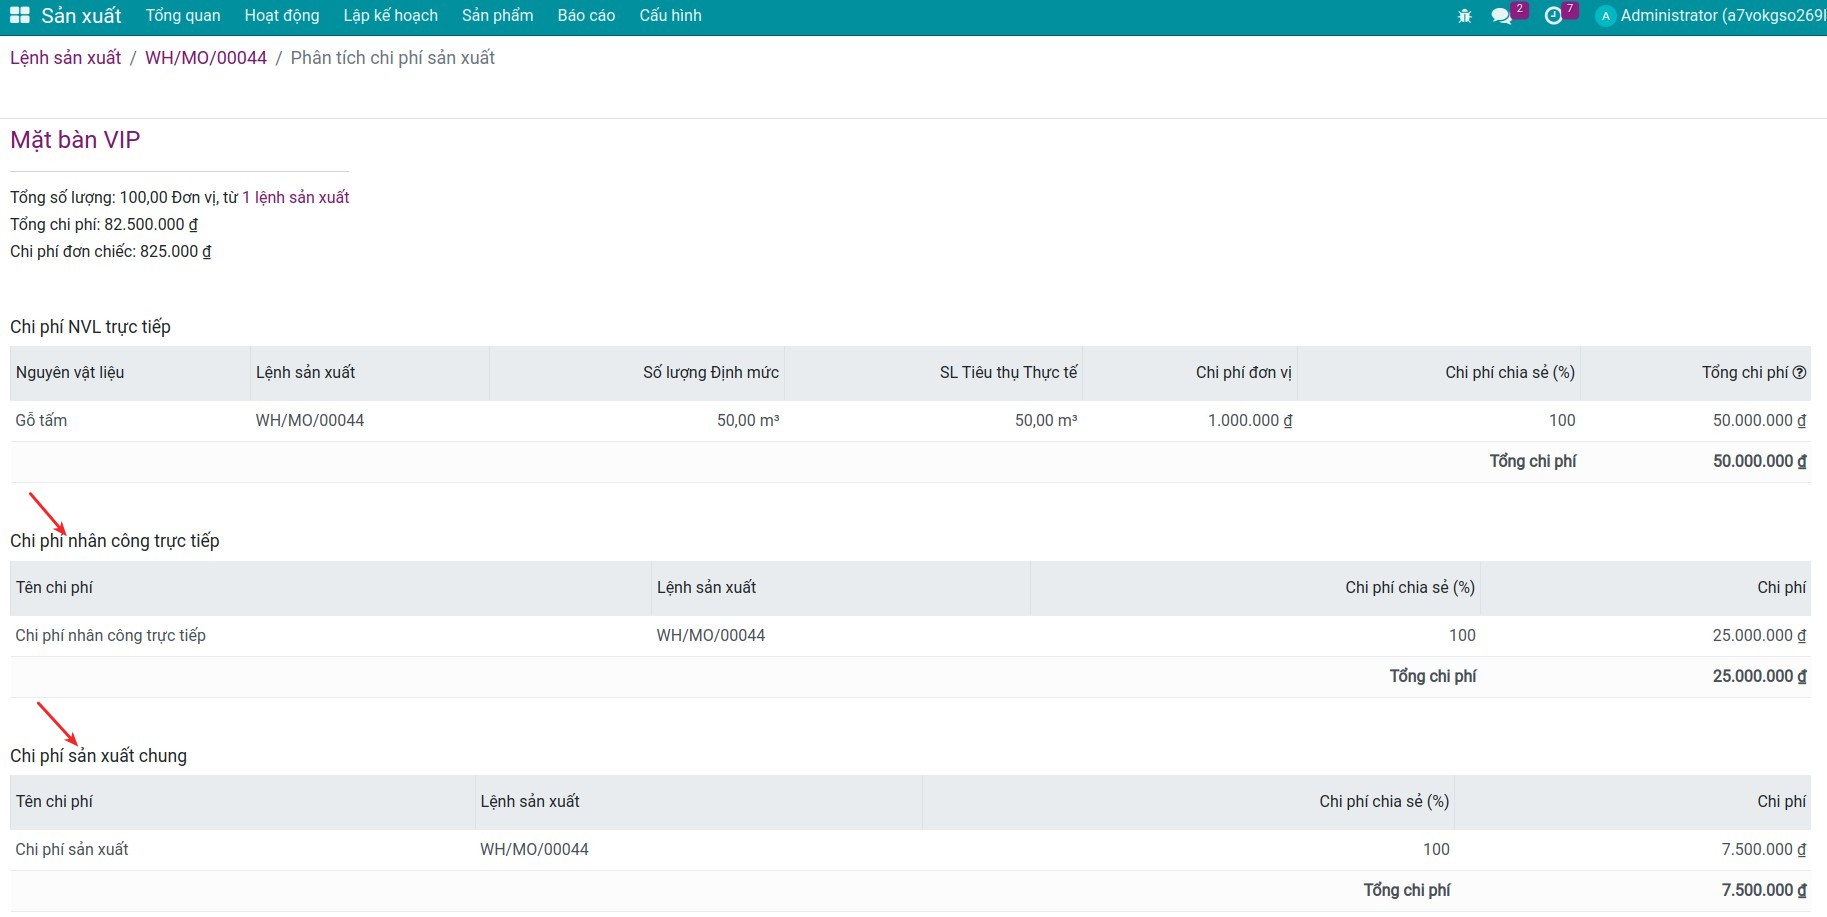The width and height of the screenshot is (1827, 917).
Task: Click the Administrator avatar icon
Action: (x=1606, y=16)
